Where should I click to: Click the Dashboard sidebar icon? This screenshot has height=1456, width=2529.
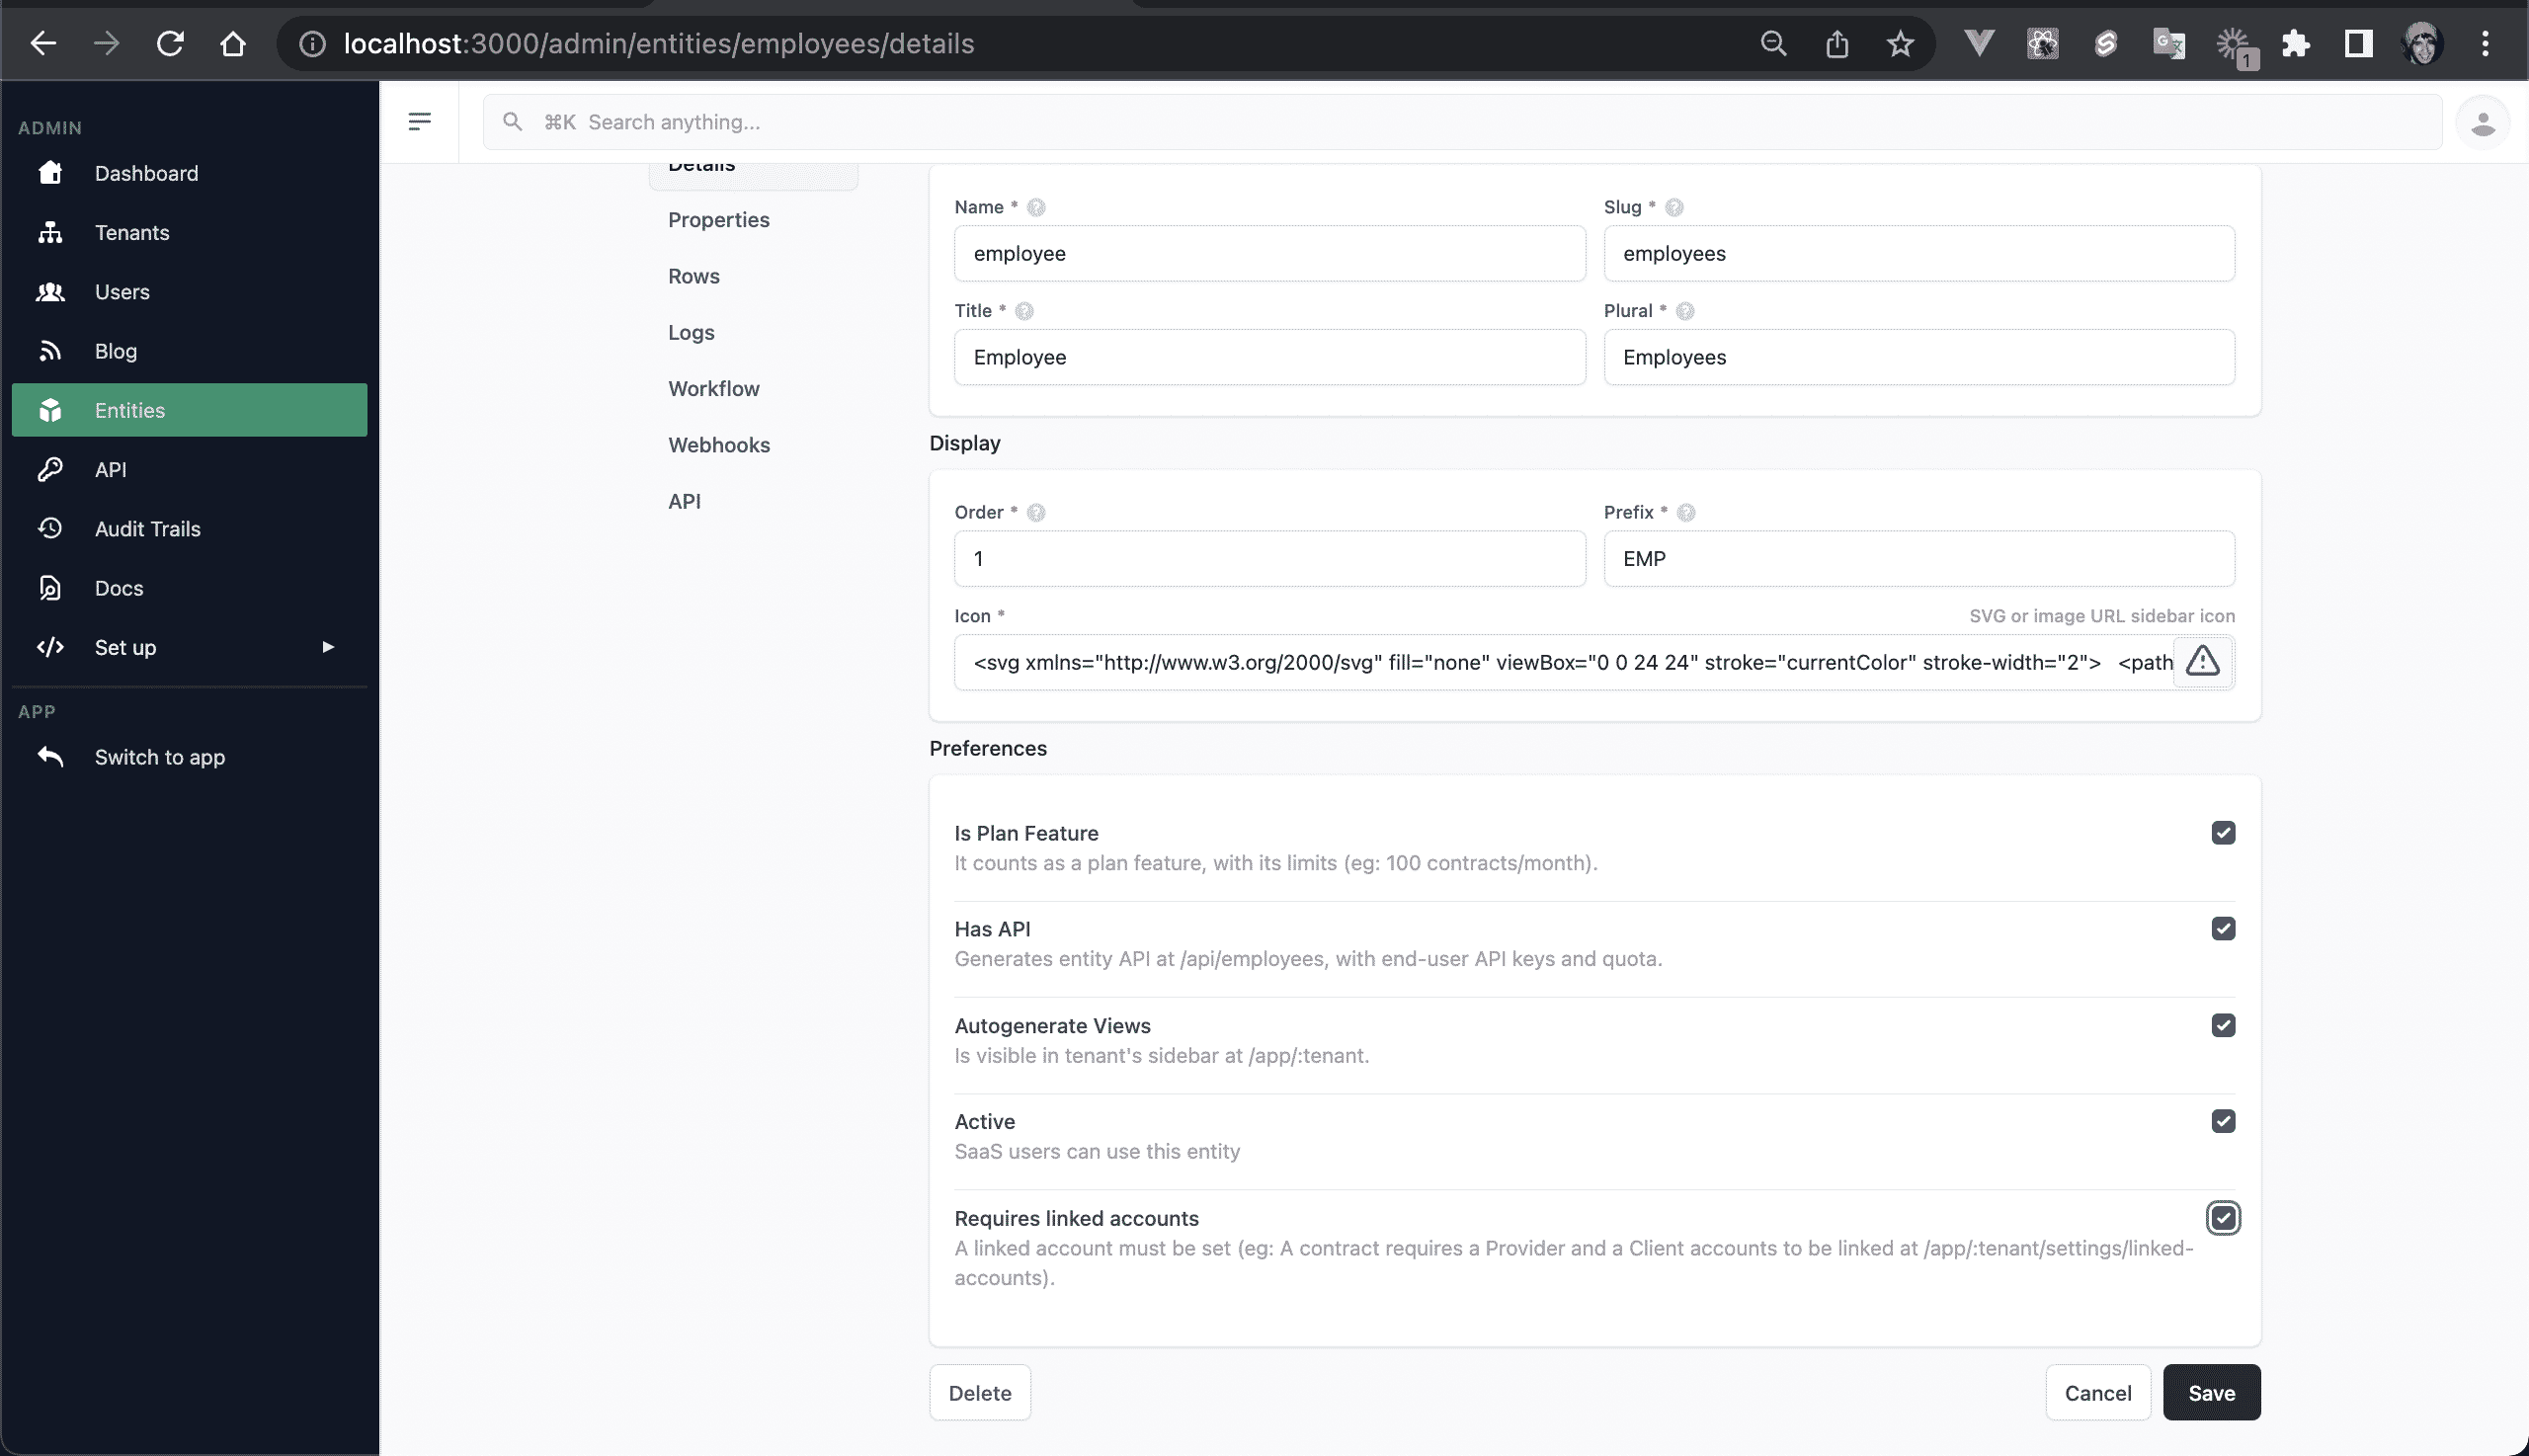click(x=48, y=172)
